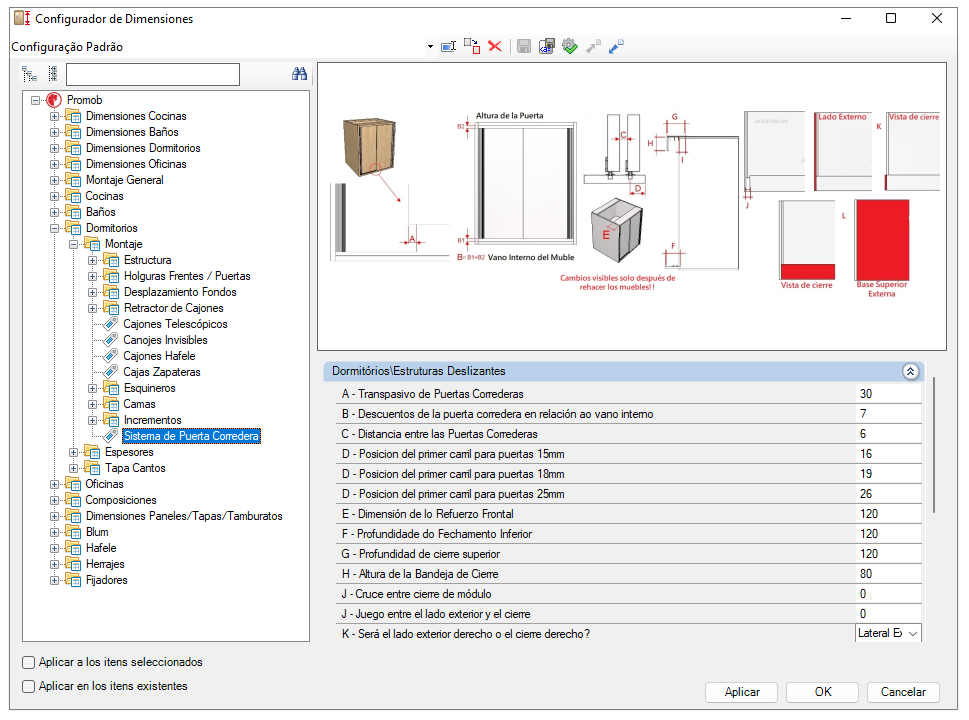Click the binoculars search icon

pyautogui.click(x=300, y=74)
